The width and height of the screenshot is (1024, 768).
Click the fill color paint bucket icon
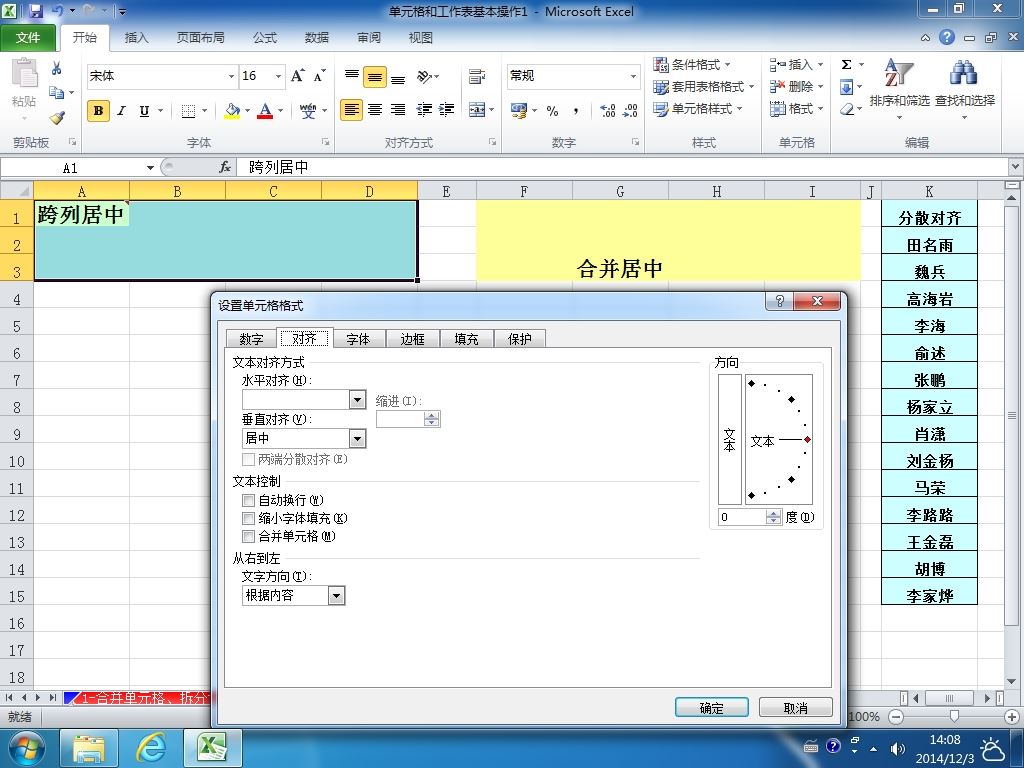pos(232,110)
